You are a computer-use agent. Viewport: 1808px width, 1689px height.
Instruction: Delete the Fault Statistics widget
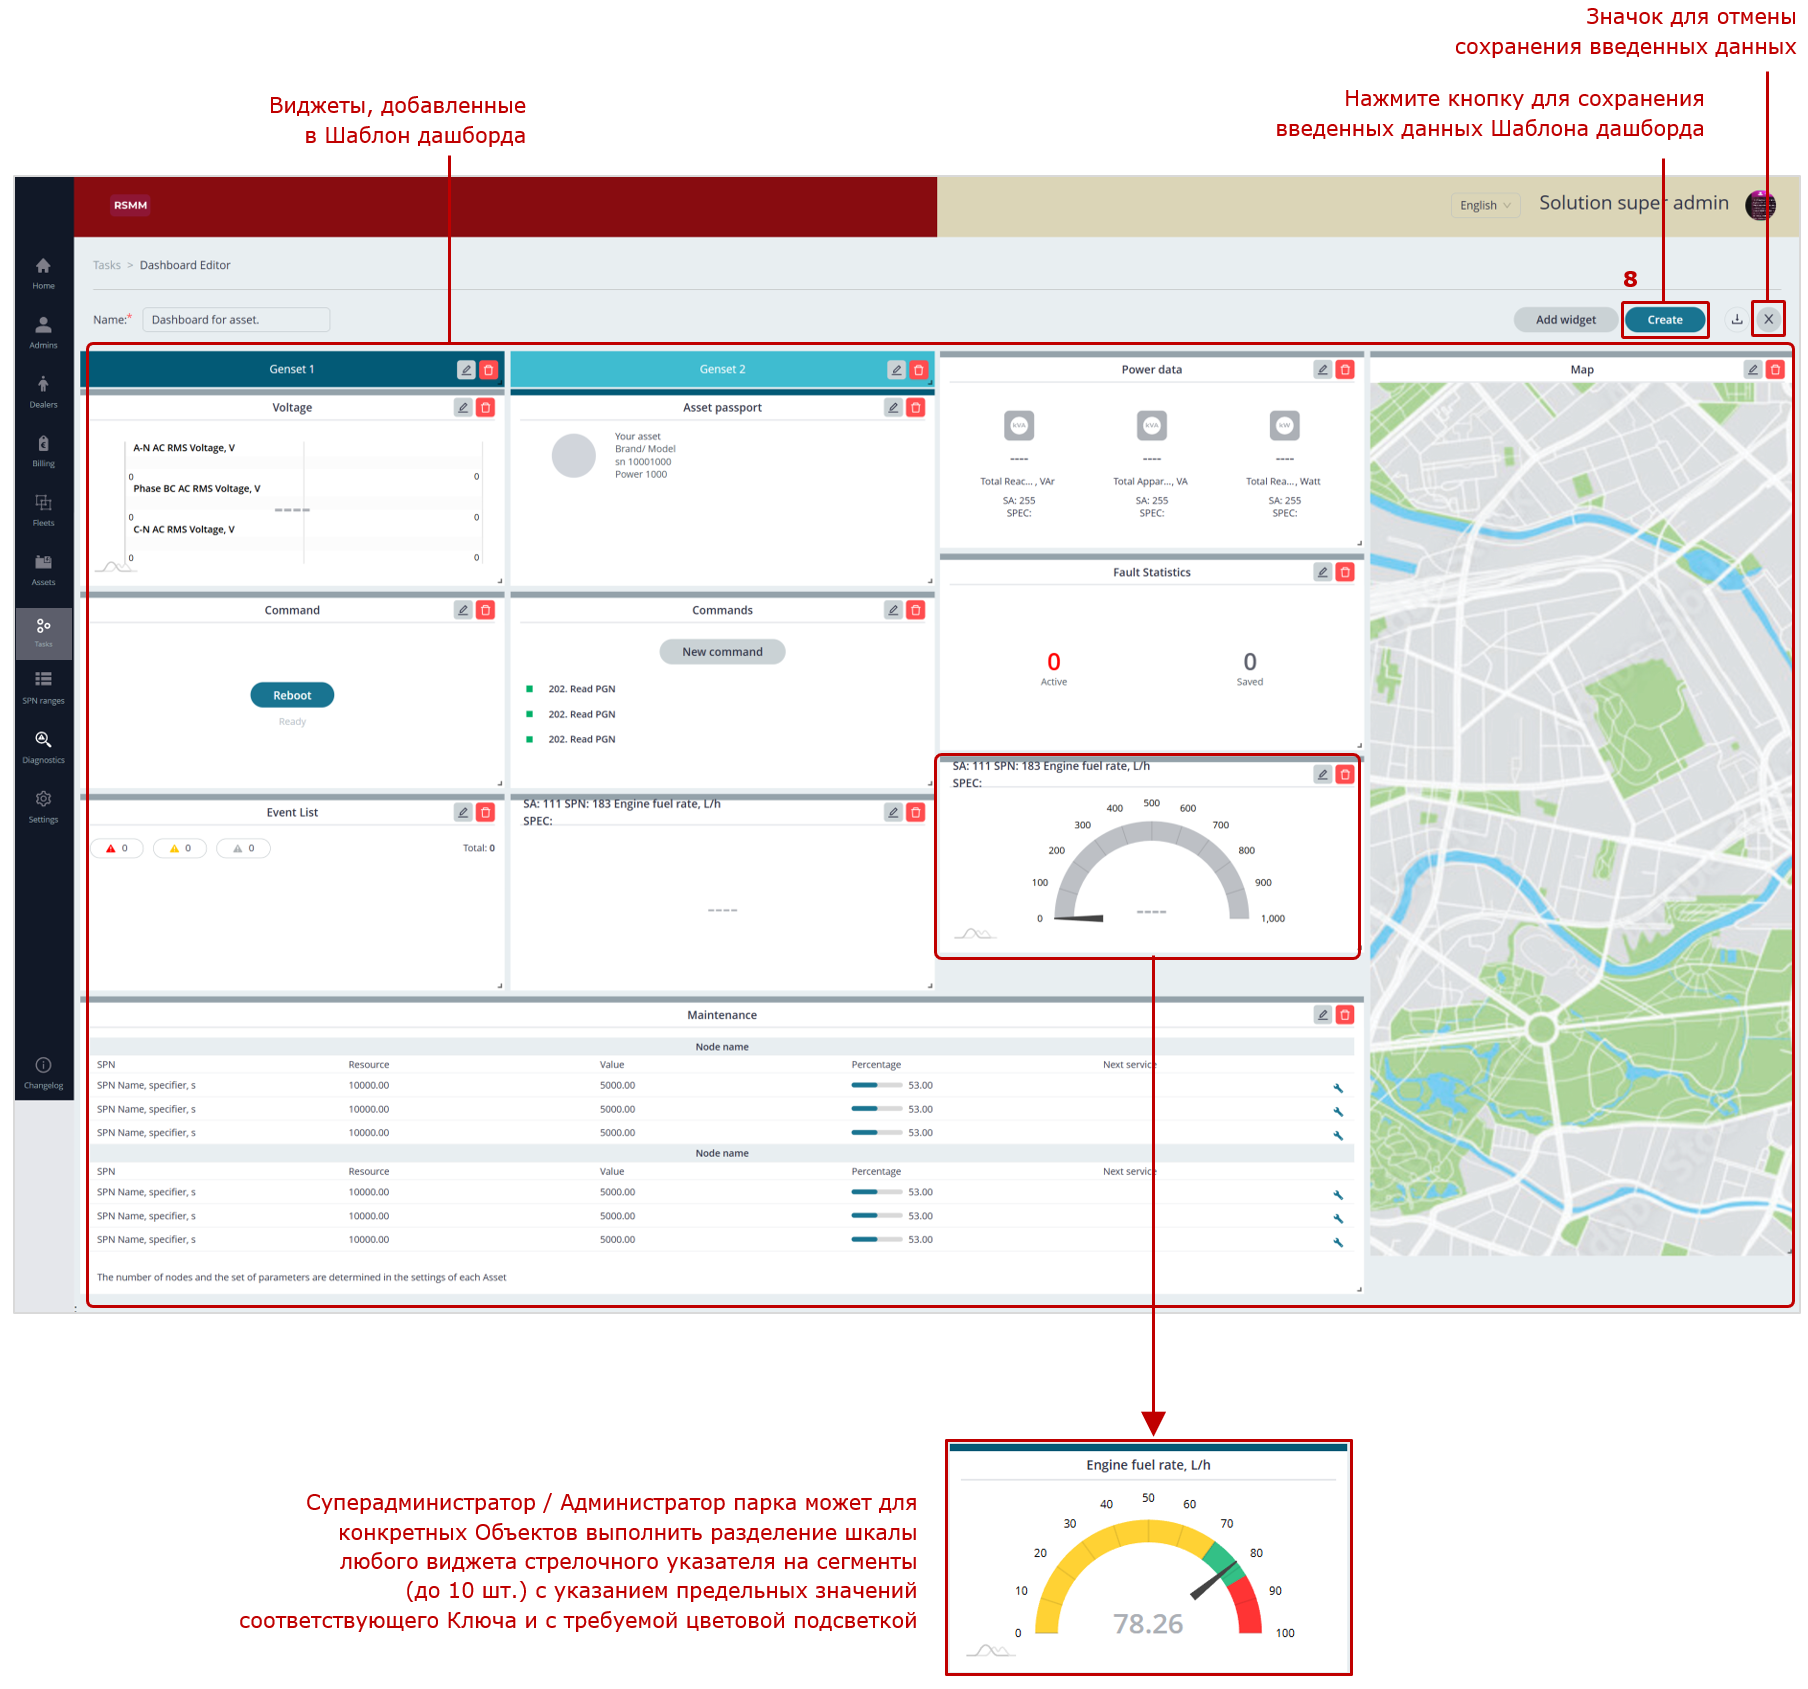coord(1345,573)
